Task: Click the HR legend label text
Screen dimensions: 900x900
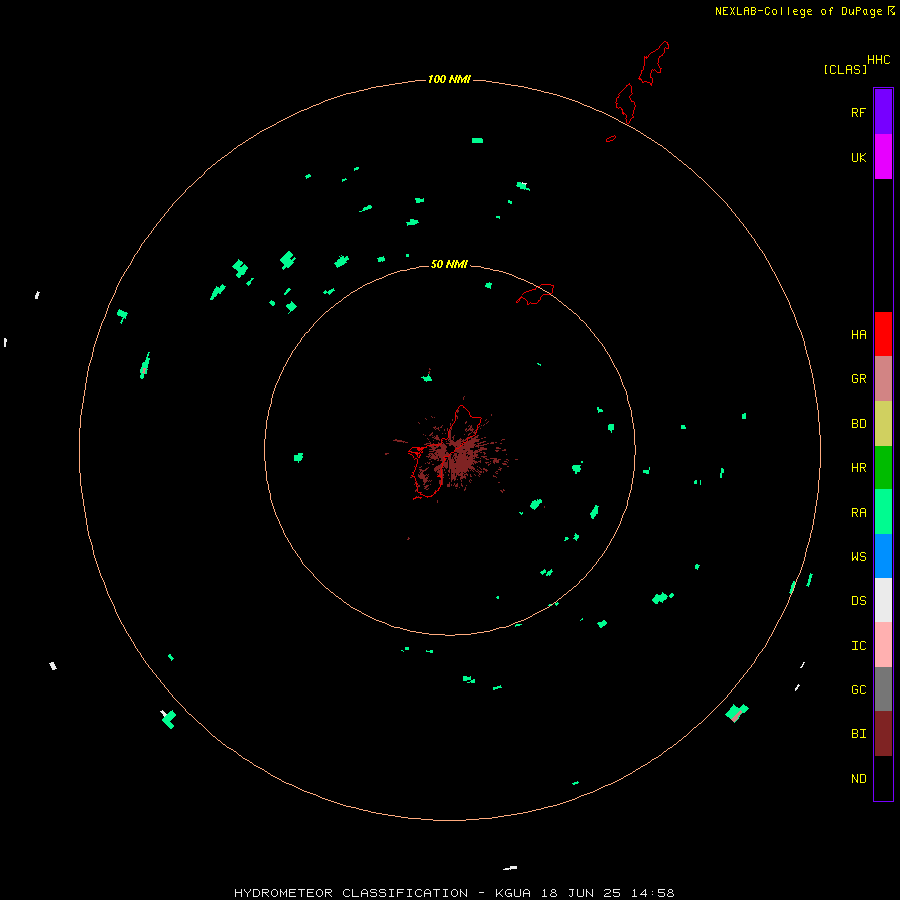Action: [858, 468]
